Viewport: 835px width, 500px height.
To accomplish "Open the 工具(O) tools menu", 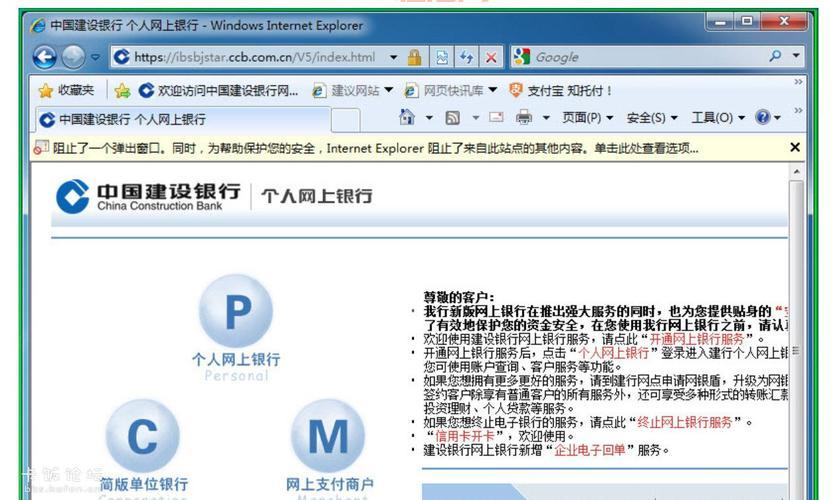I will click(718, 118).
